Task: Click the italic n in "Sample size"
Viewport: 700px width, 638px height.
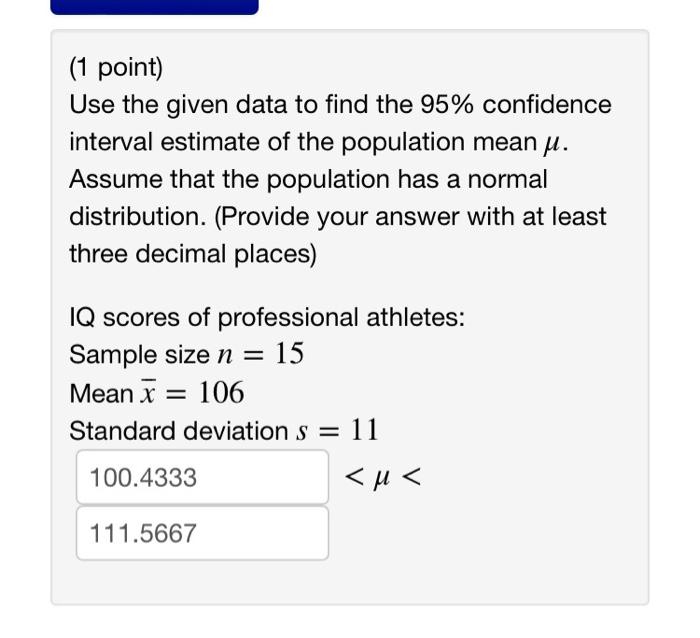Action: 225,356
